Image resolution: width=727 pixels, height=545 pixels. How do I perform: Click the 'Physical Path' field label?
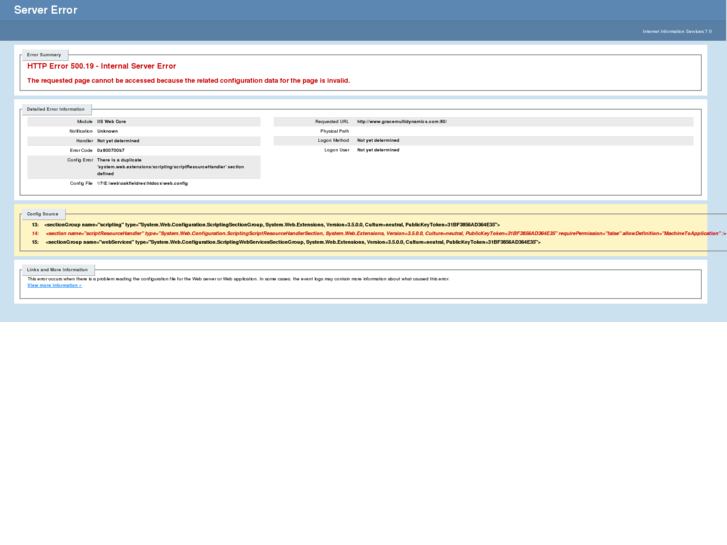coord(334,131)
